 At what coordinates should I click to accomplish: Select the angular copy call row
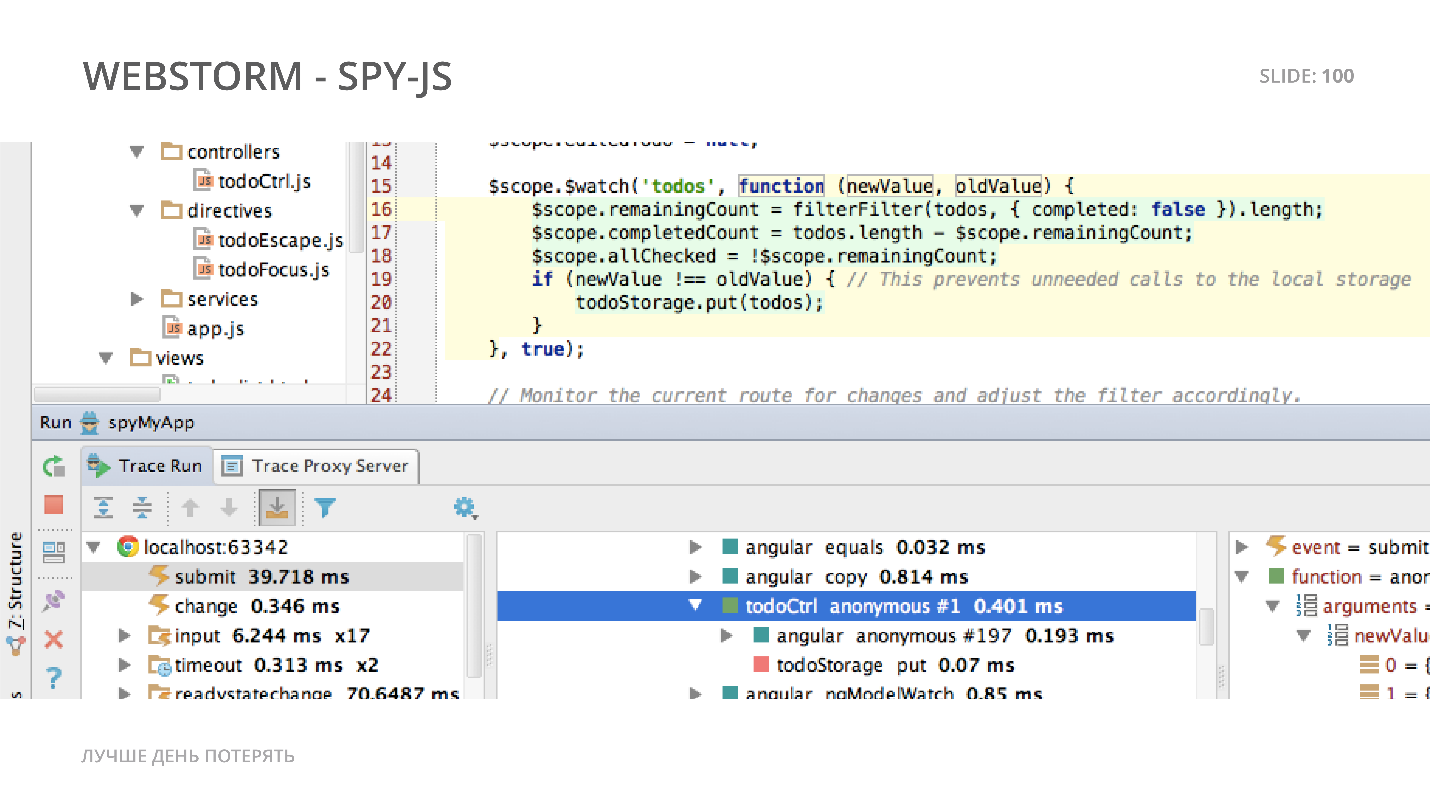846,577
